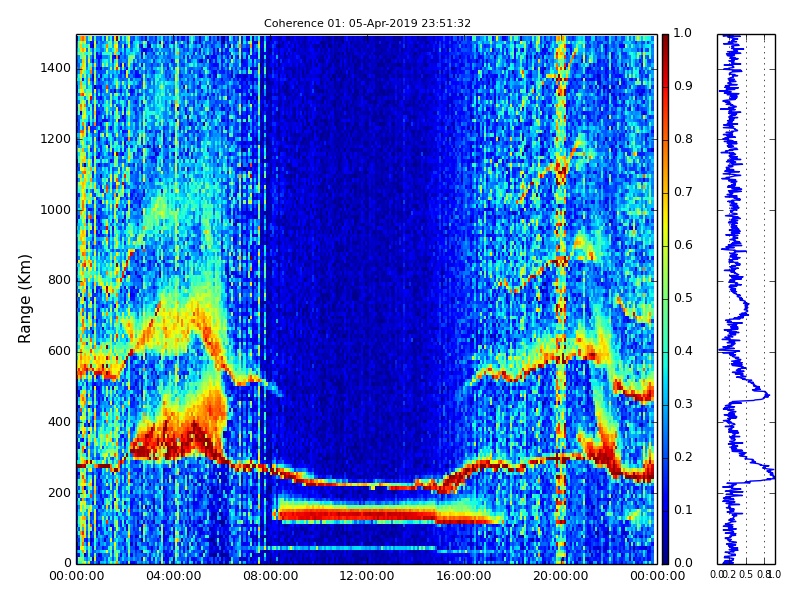This screenshot has width=800, height=600.
Task: Click the 1000 range tick label
Action: pos(56,210)
